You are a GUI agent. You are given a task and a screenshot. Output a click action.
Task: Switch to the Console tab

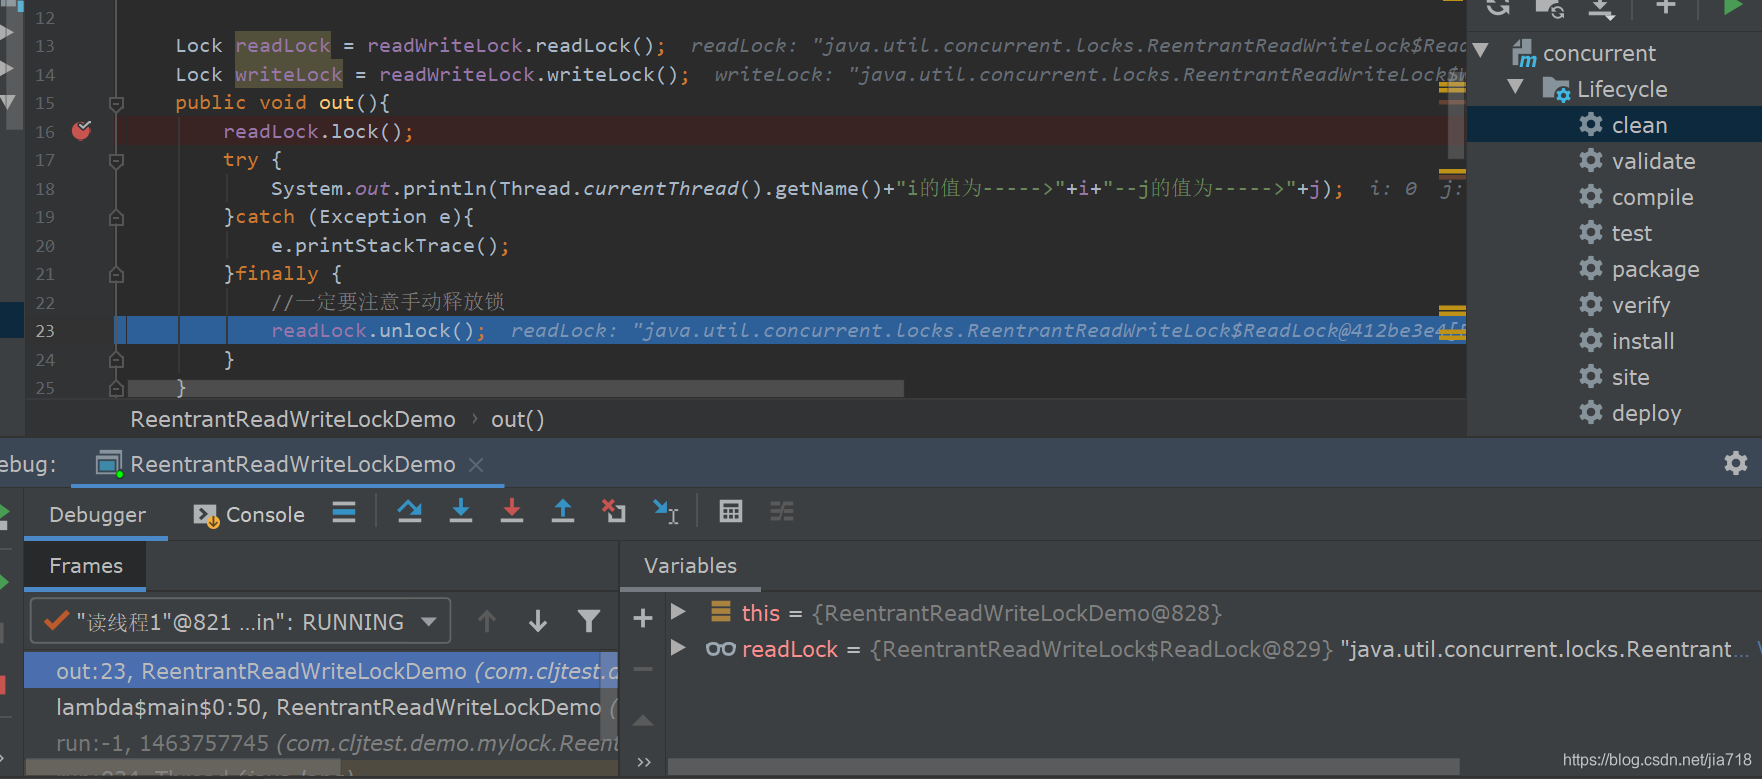249,514
